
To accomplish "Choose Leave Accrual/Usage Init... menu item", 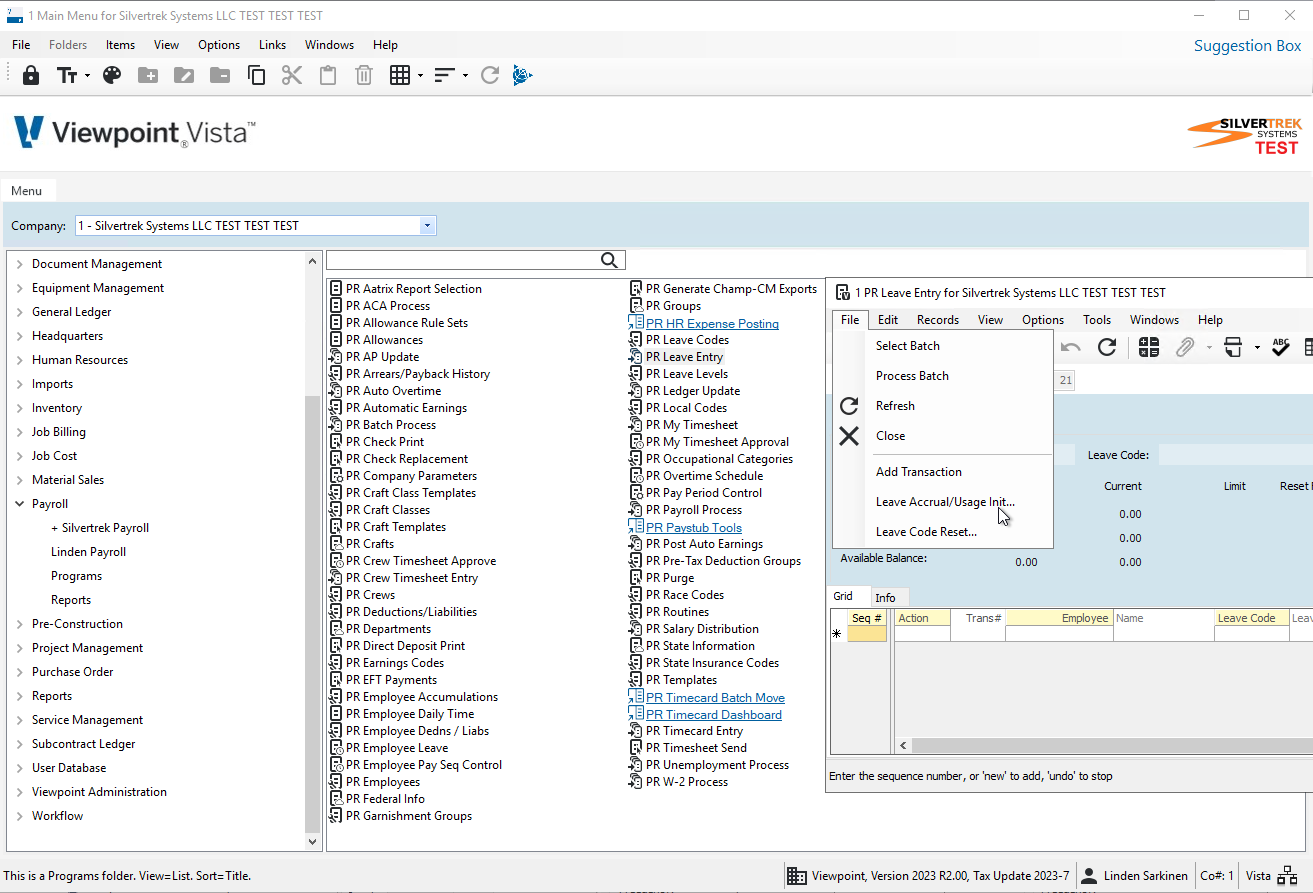I will click(945, 502).
